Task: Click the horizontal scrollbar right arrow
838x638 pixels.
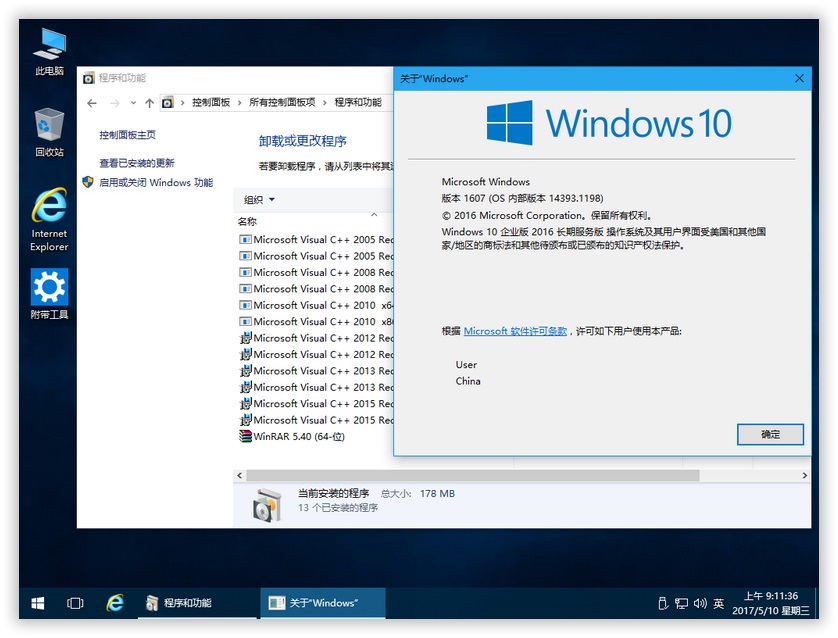Action: pyautogui.click(x=805, y=476)
